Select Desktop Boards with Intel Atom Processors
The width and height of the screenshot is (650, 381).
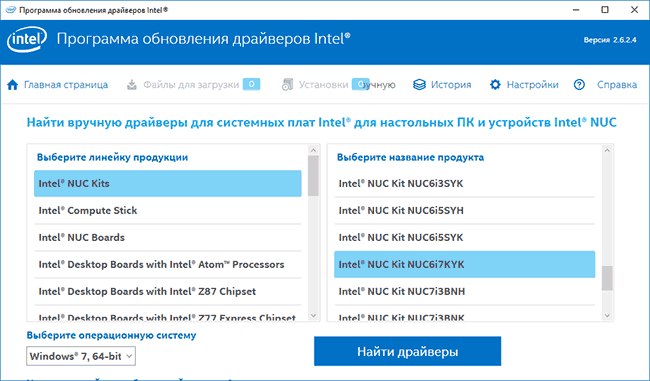click(167, 264)
